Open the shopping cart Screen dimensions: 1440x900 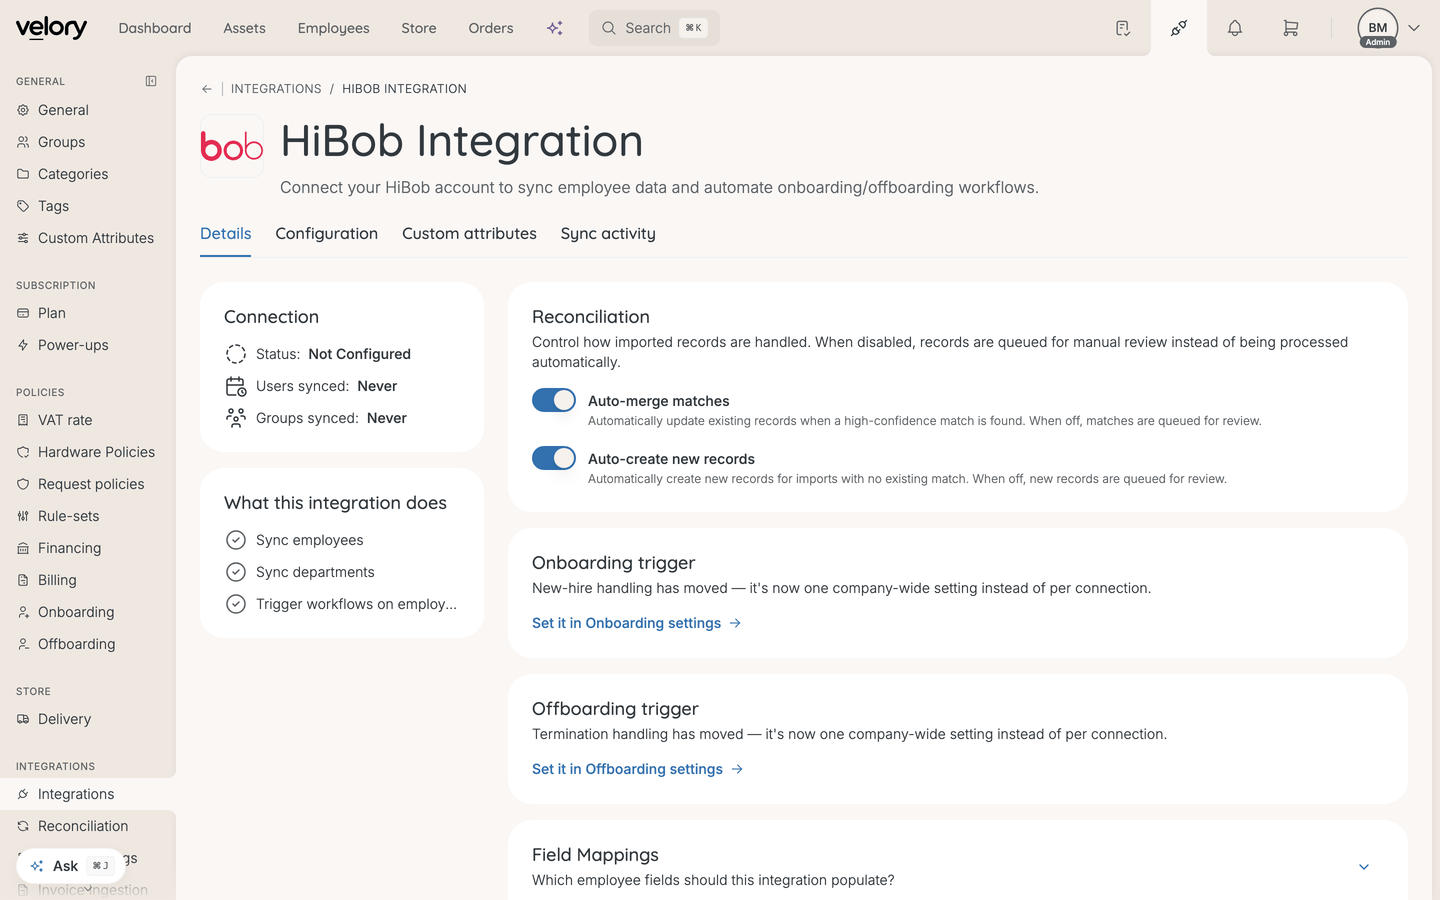tap(1291, 28)
